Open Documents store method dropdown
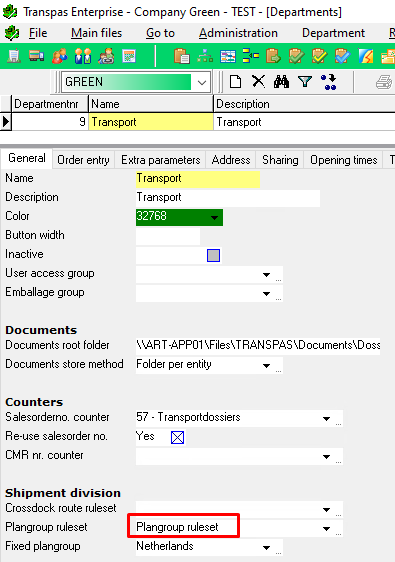 tap(266, 366)
